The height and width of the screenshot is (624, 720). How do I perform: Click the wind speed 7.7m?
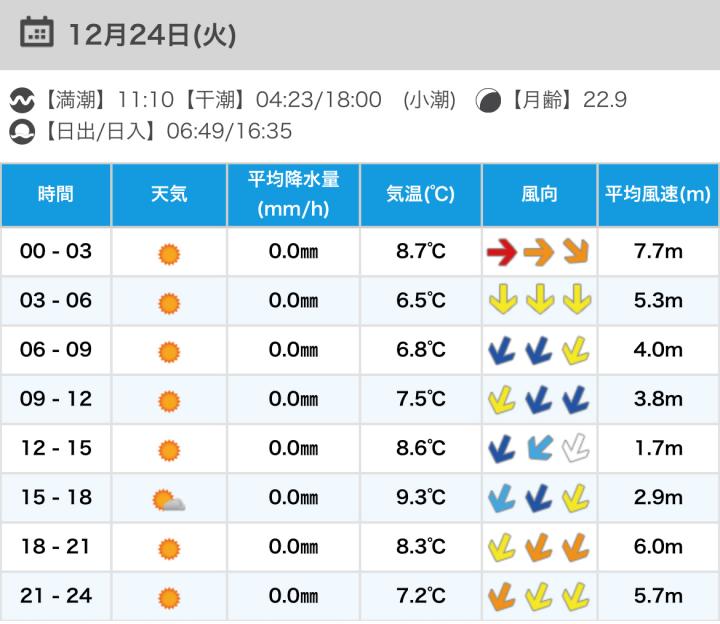658,251
